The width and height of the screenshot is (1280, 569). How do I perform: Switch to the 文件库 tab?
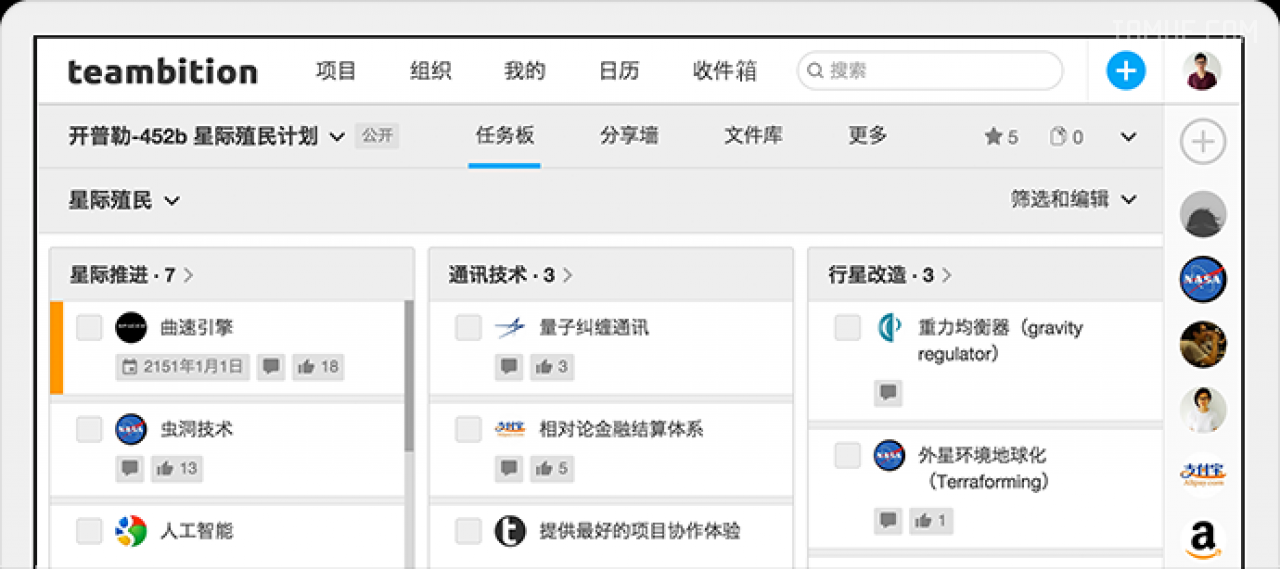point(753,135)
